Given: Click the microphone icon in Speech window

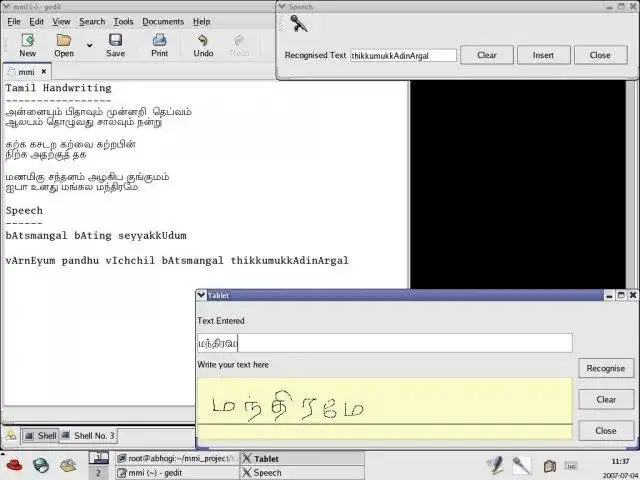Looking at the screenshot, I should click(x=299, y=24).
